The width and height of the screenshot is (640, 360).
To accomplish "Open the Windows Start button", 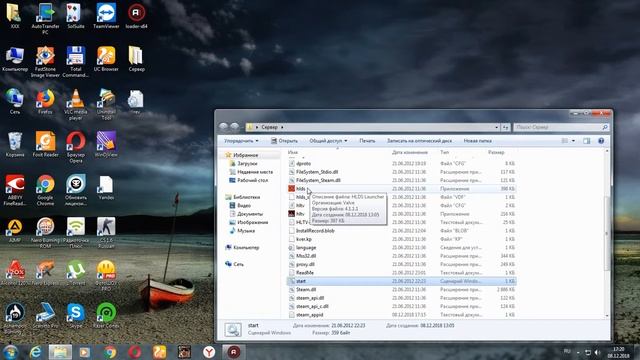I will [x=10, y=352].
